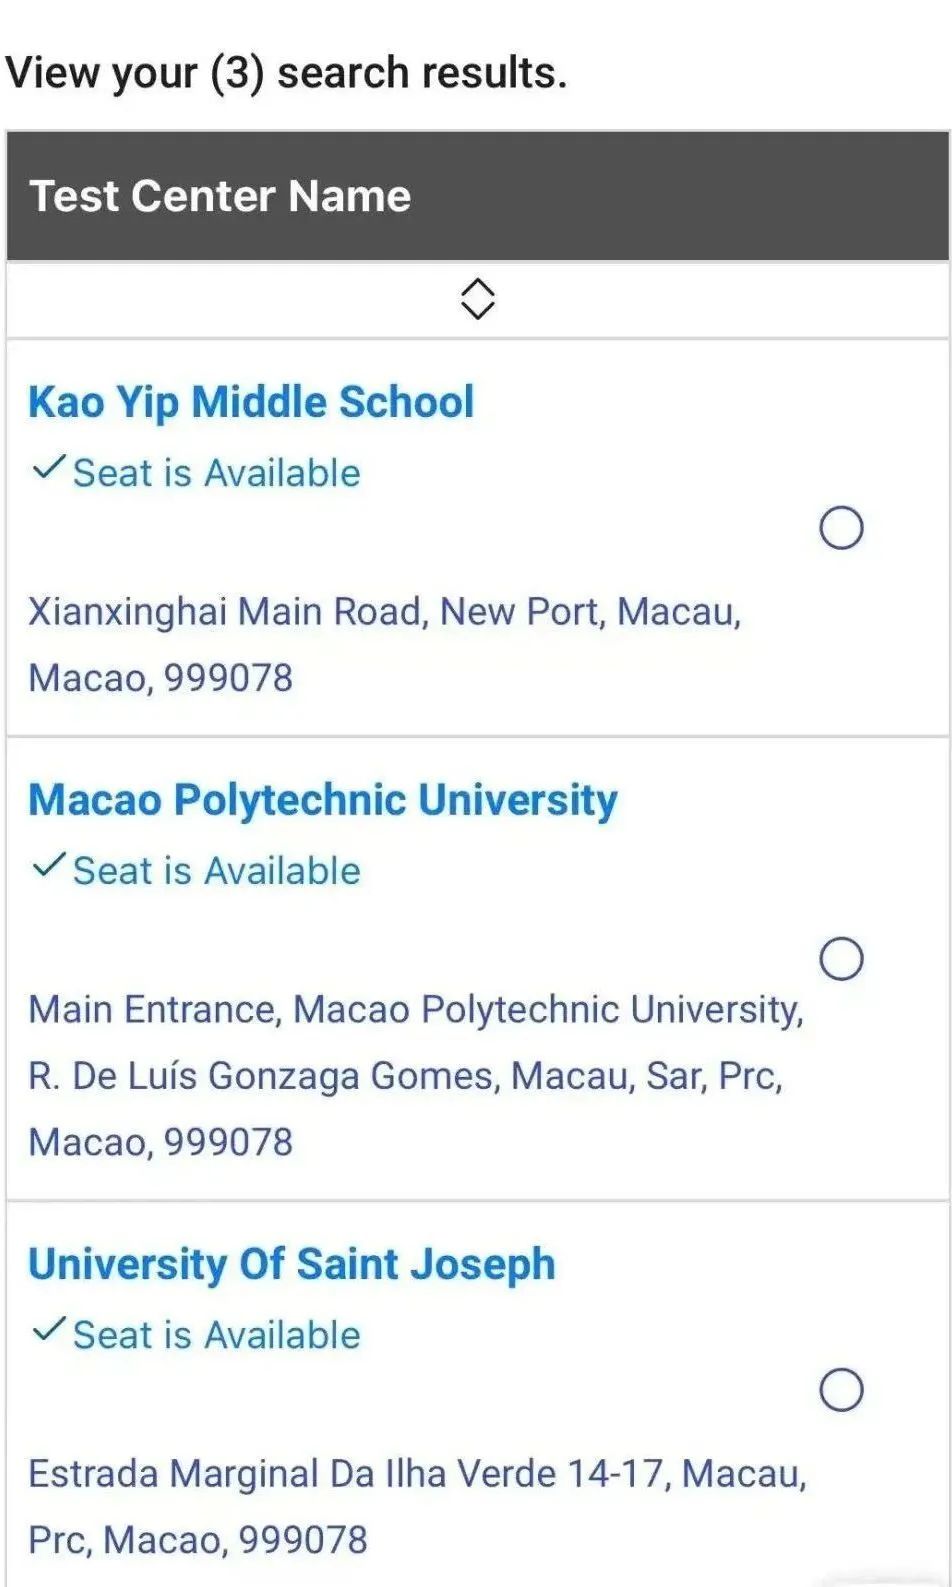Click the Main Entrance, Macao Polytechnic University address line
Screen dimensions: 952x1587
point(416,1010)
